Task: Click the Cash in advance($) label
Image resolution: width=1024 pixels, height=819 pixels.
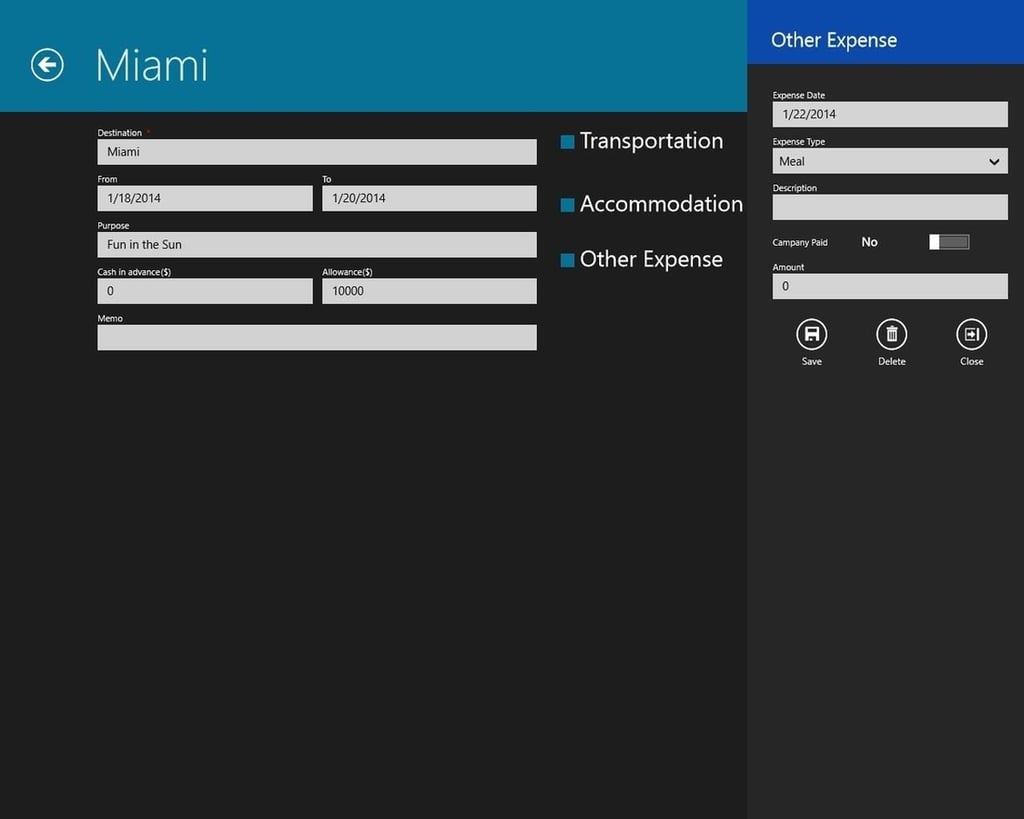Action: [x=134, y=272]
